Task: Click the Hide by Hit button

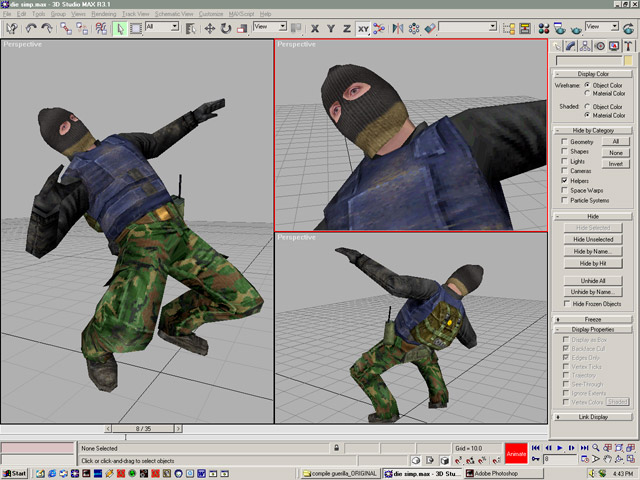Action: (x=593, y=263)
